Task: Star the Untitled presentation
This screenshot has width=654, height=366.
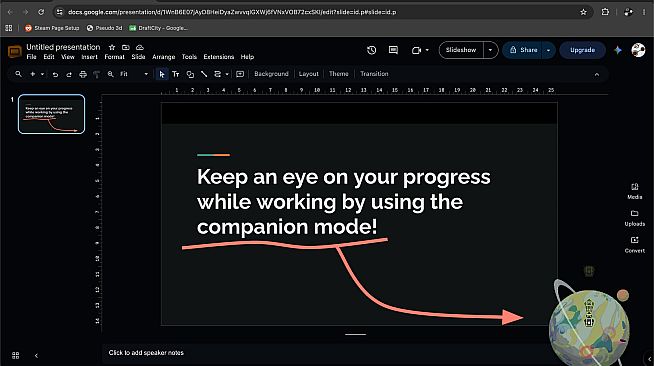Action: (112, 47)
